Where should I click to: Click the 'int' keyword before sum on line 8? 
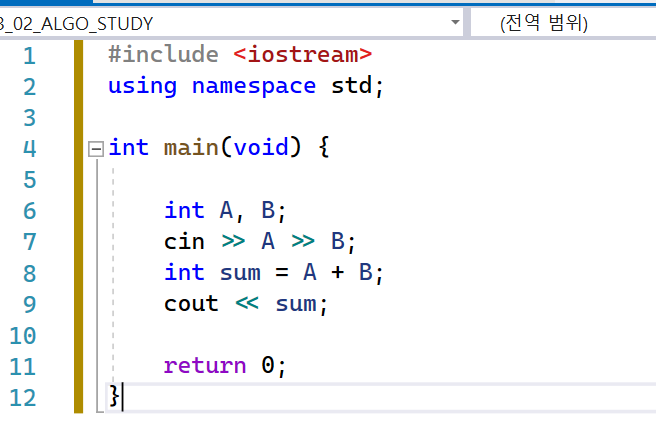click(x=184, y=272)
